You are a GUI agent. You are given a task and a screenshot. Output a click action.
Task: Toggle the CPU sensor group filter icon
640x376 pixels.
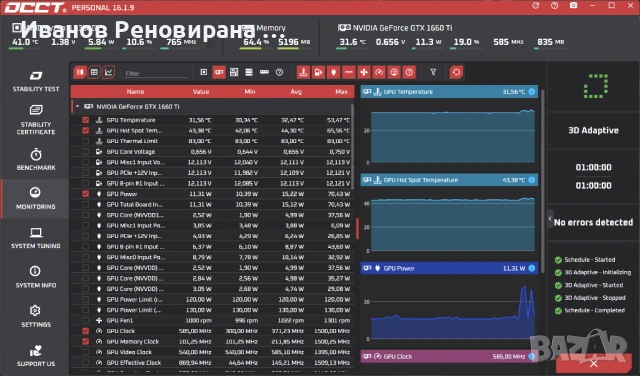[x=204, y=72]
